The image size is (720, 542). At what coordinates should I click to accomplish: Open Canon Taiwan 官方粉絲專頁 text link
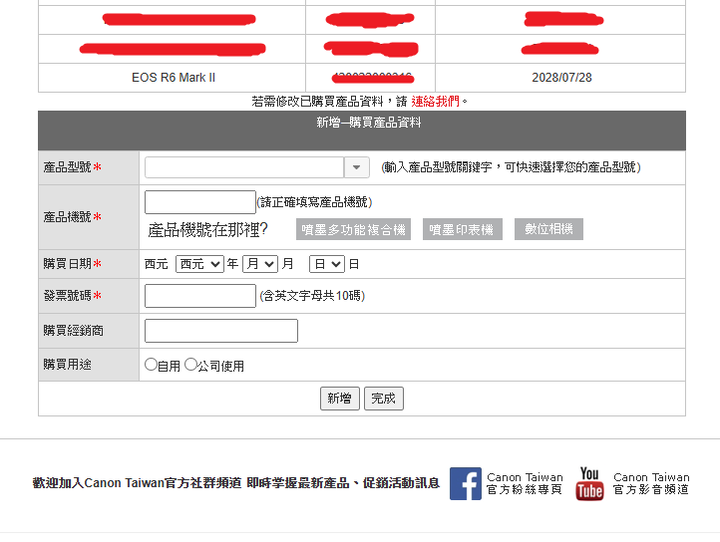(525, 484)
